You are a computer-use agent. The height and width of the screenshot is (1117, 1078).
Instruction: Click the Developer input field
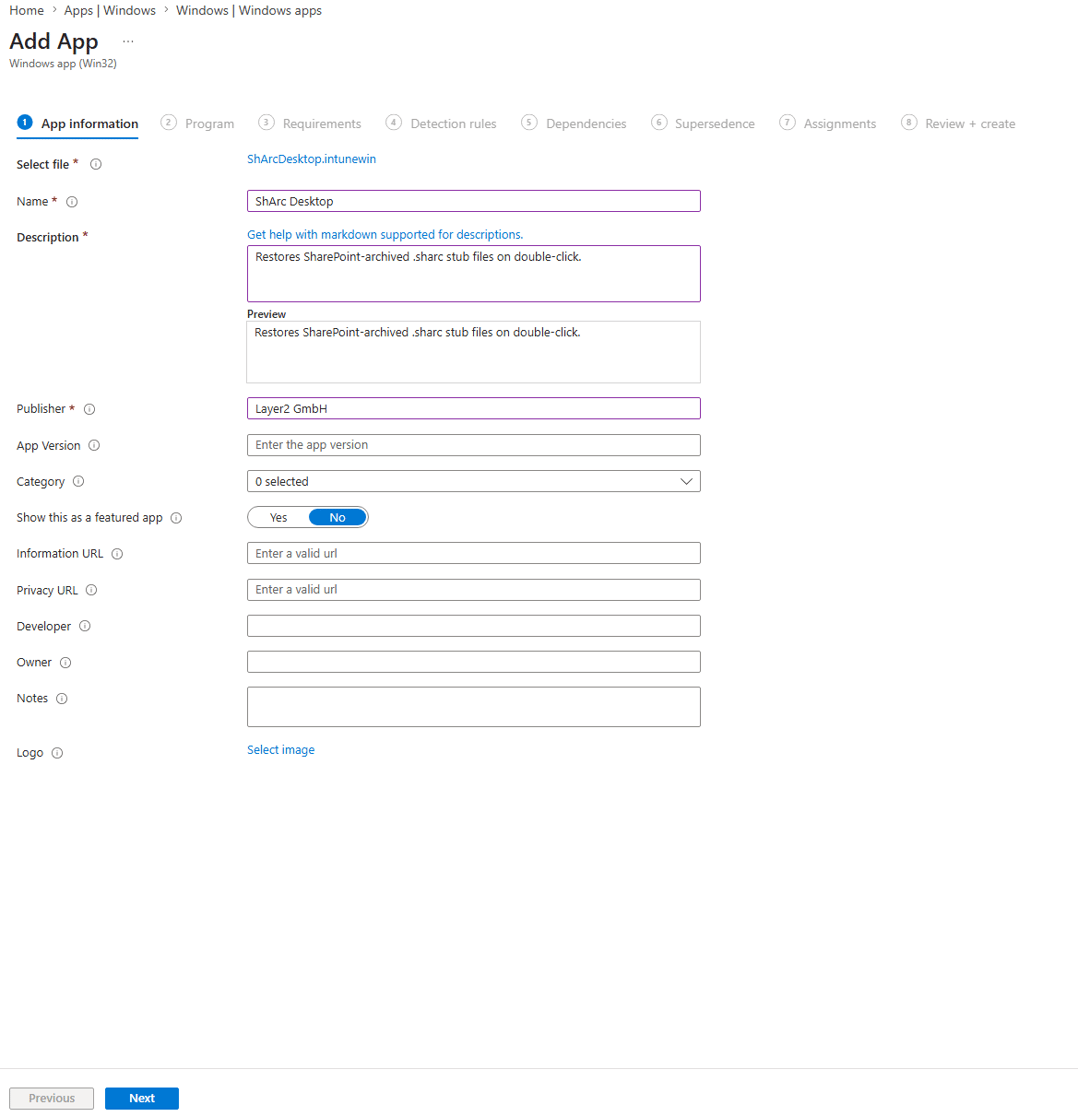coord(473,626)
